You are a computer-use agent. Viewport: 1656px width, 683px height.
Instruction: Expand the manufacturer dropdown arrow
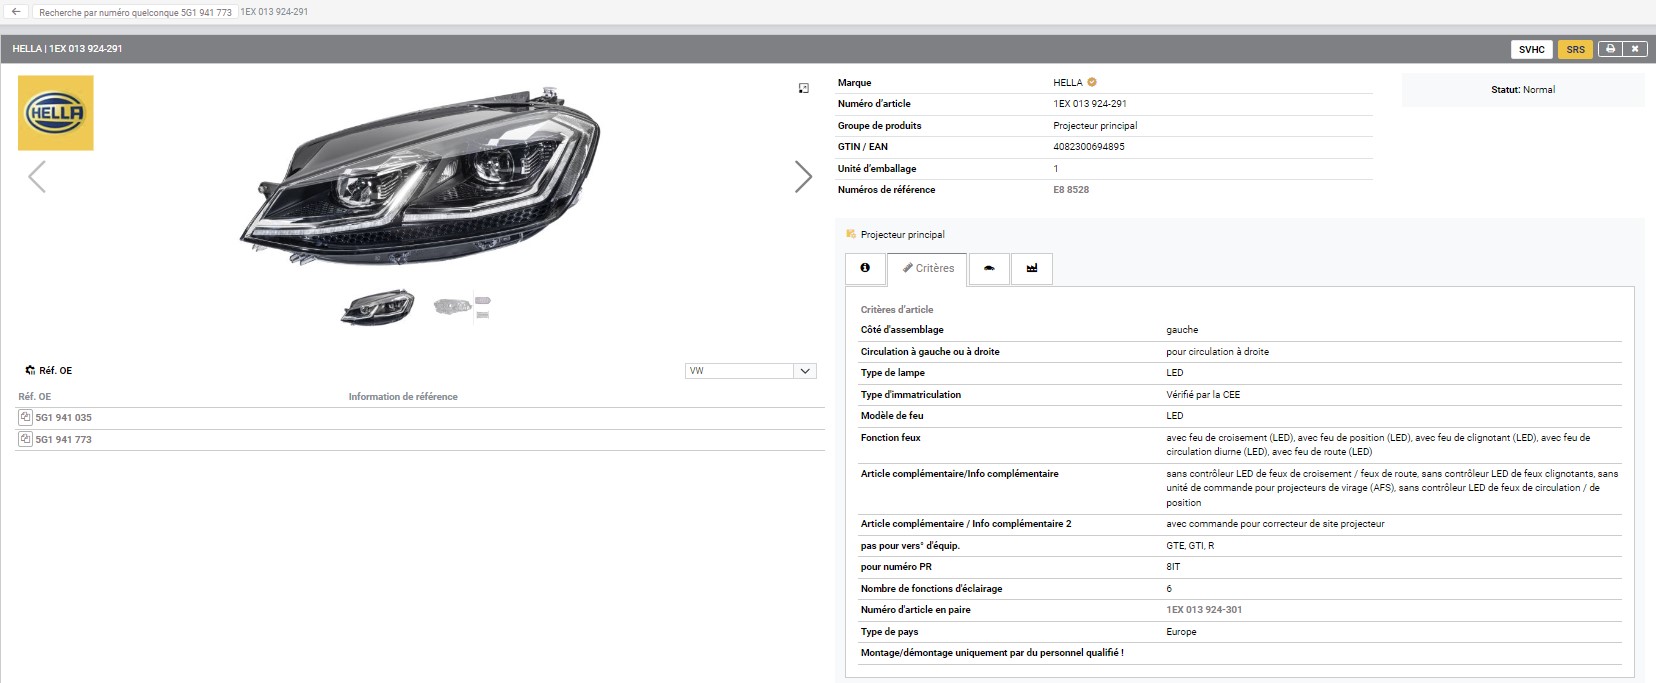click(x=805, y=371)
